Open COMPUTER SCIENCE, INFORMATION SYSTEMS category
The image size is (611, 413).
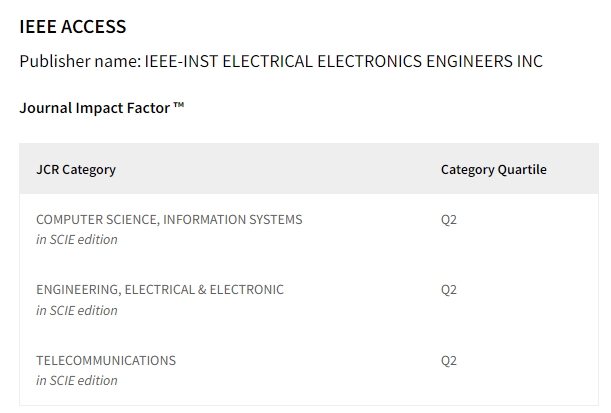(169, 220)
